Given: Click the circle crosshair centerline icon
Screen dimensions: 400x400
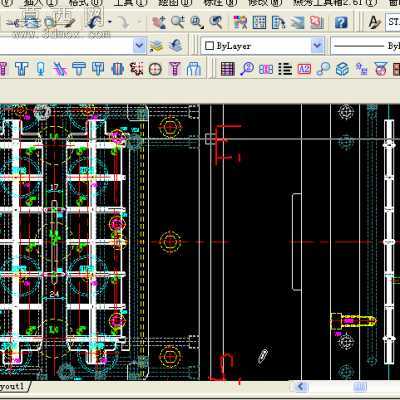Looking at the screenshot, I should [x=155, y=69].
